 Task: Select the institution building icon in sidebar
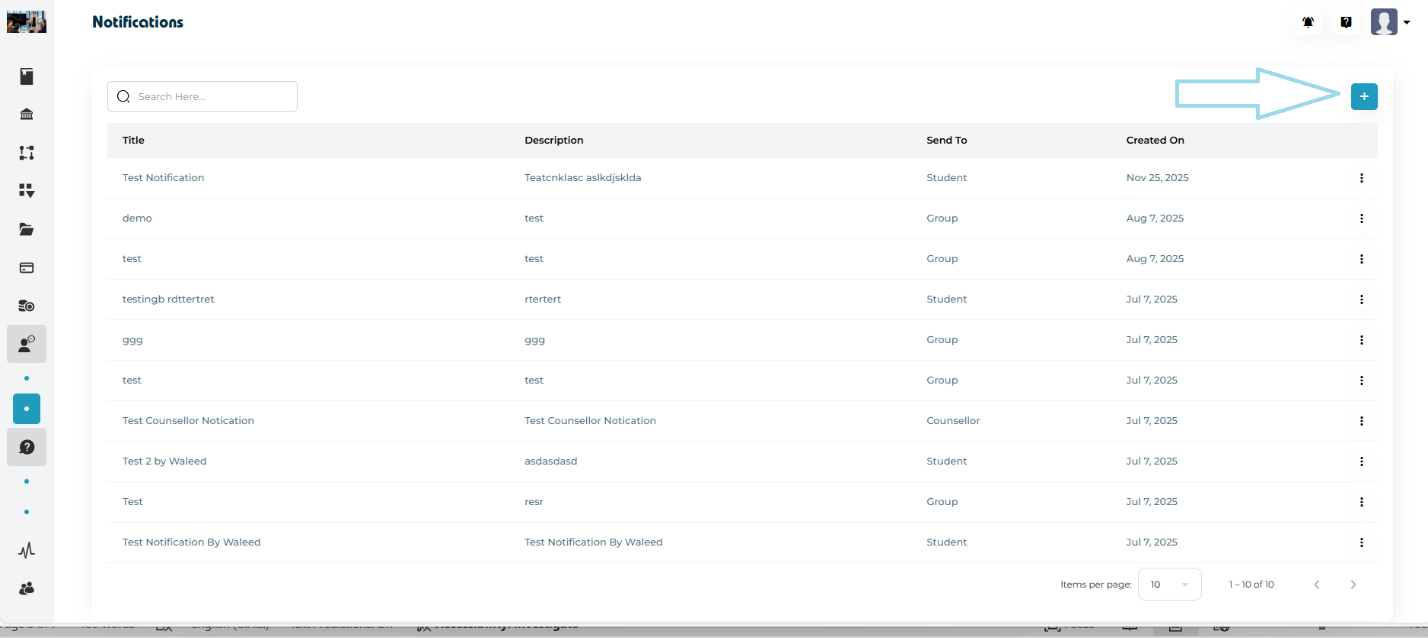point(27,114)
